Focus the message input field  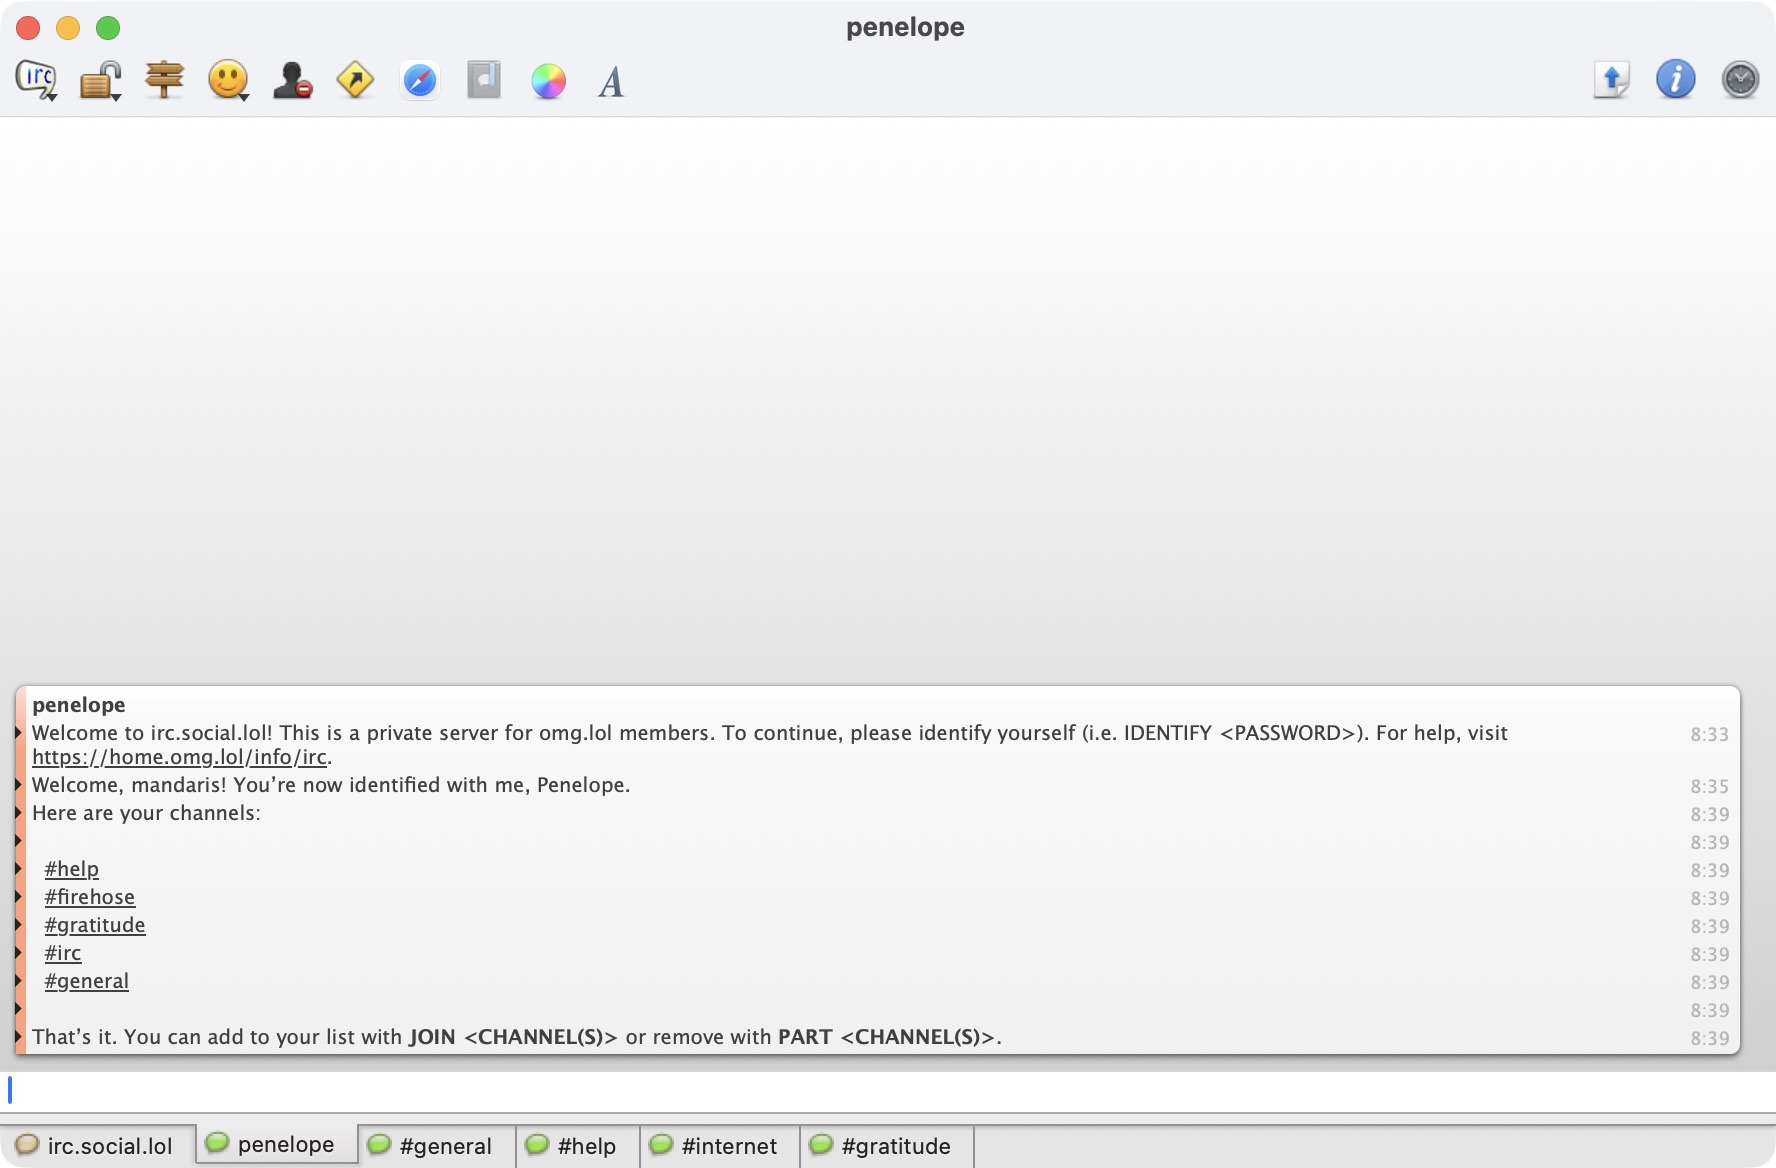click(888, 1090)
